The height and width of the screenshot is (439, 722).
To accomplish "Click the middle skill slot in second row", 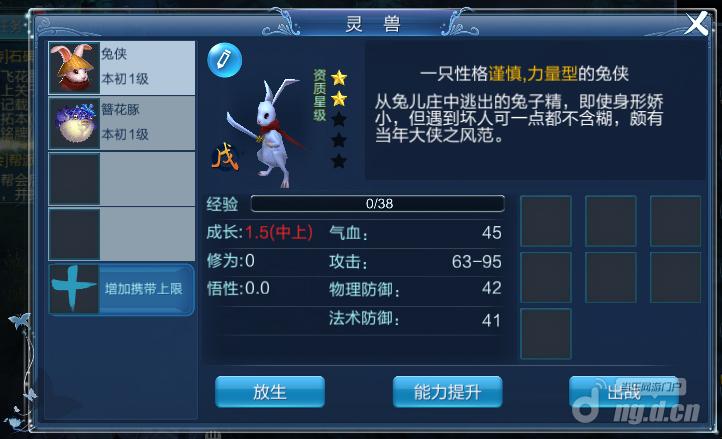I will pyautogui.click(x=611, y=277).
